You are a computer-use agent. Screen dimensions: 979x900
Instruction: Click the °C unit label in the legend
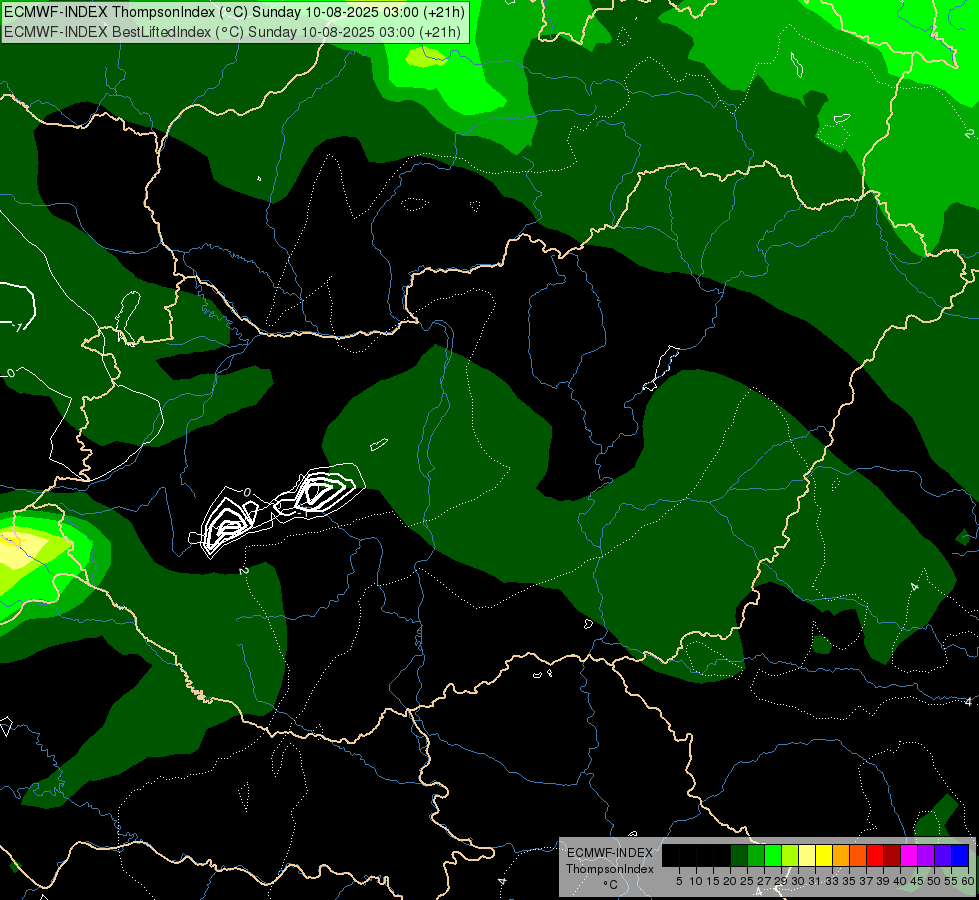611,884
